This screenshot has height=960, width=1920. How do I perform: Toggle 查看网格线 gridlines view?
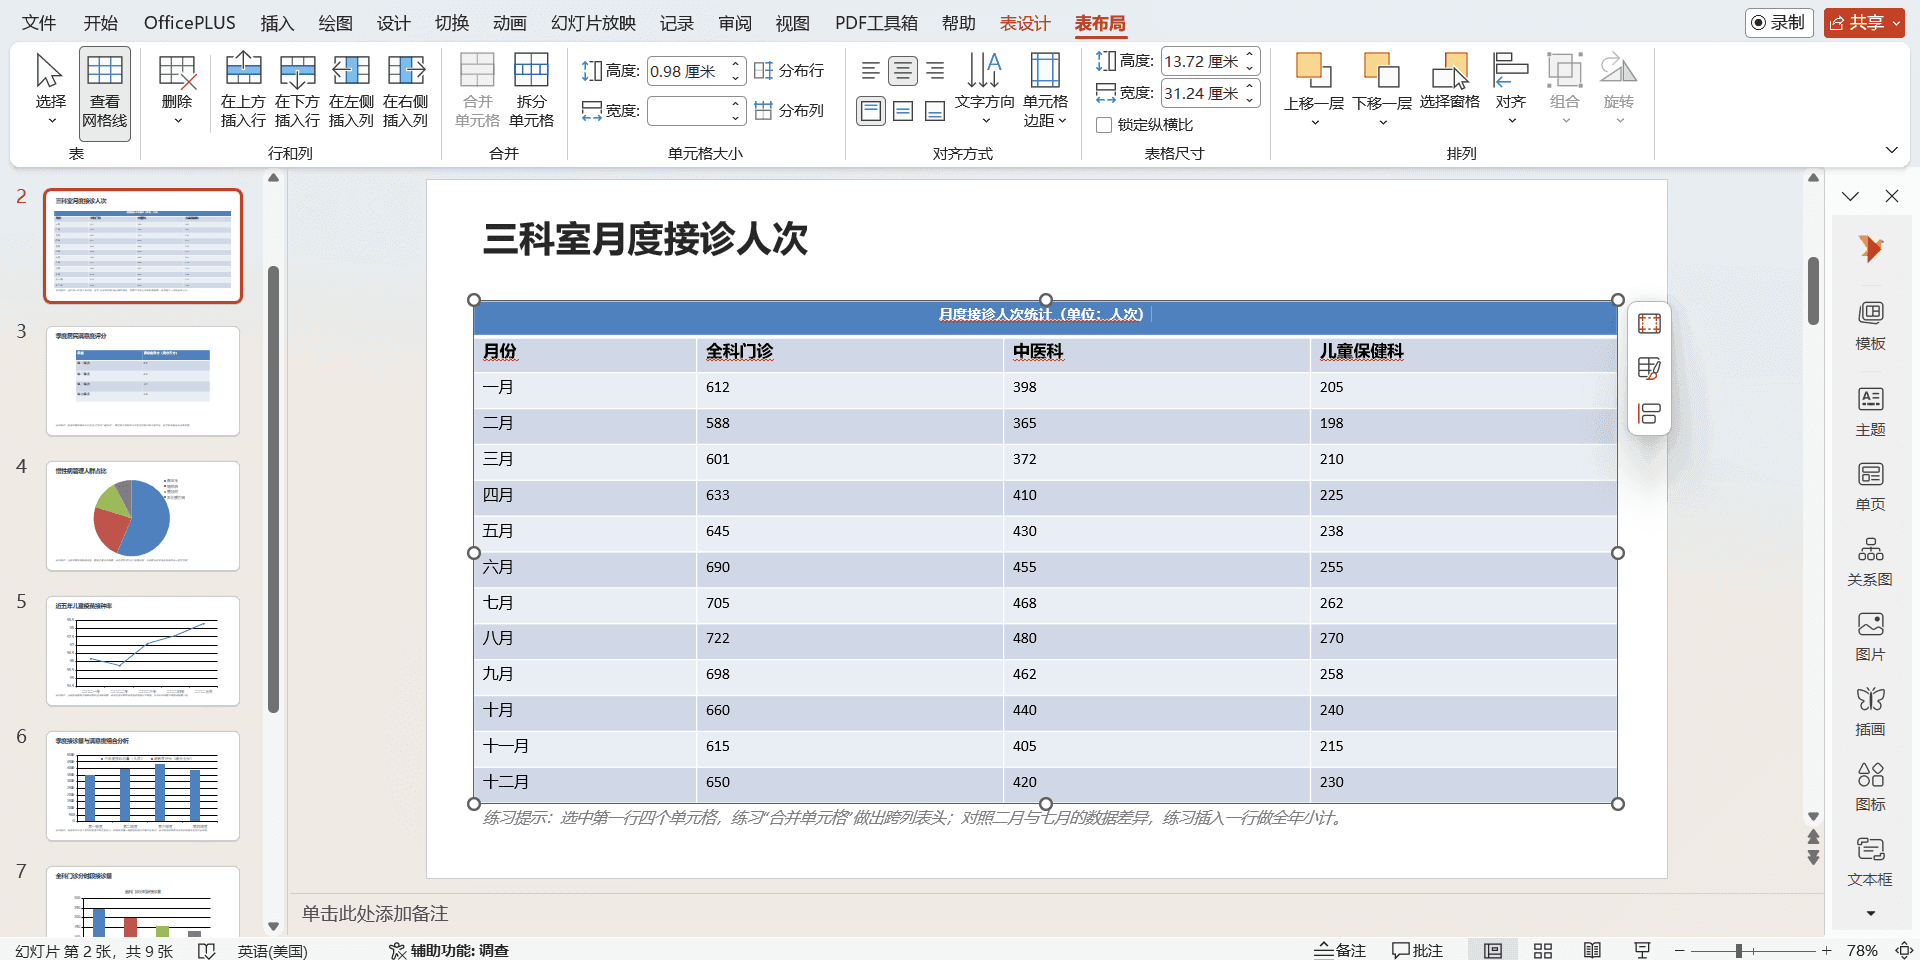(x=105, y=92)
